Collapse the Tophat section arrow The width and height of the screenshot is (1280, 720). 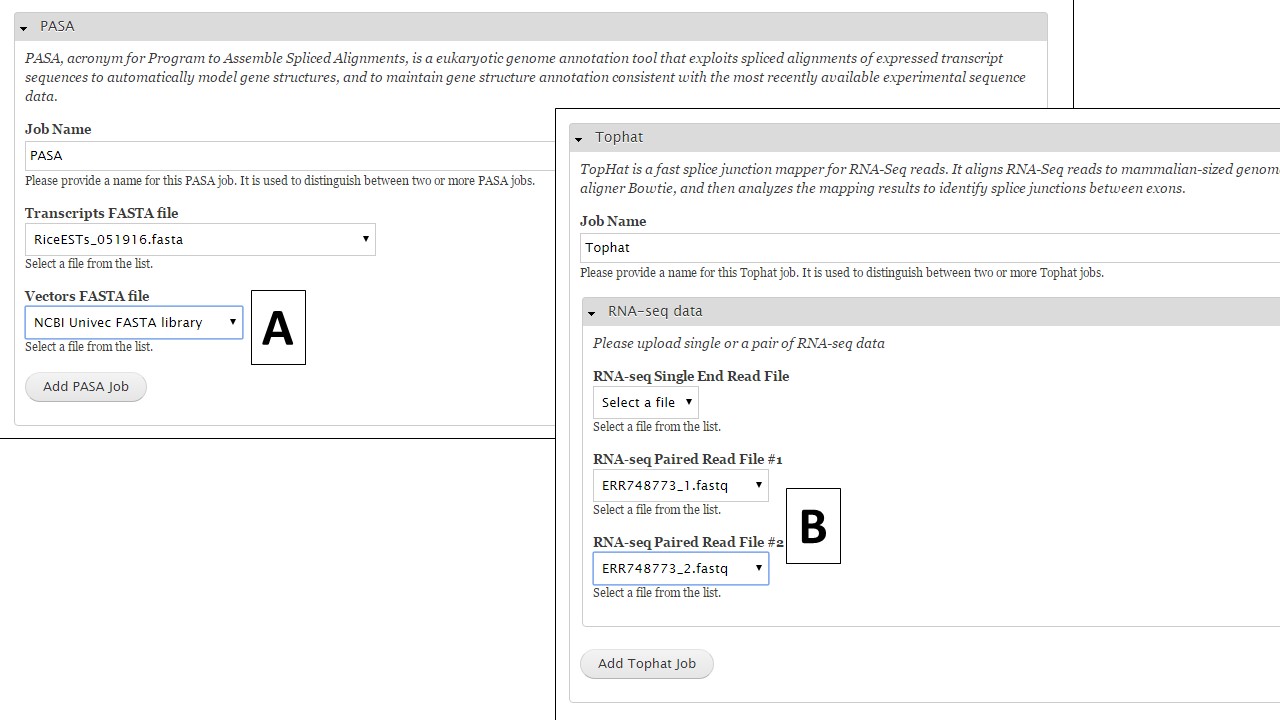pyautogui.click(x=578, y=139)
